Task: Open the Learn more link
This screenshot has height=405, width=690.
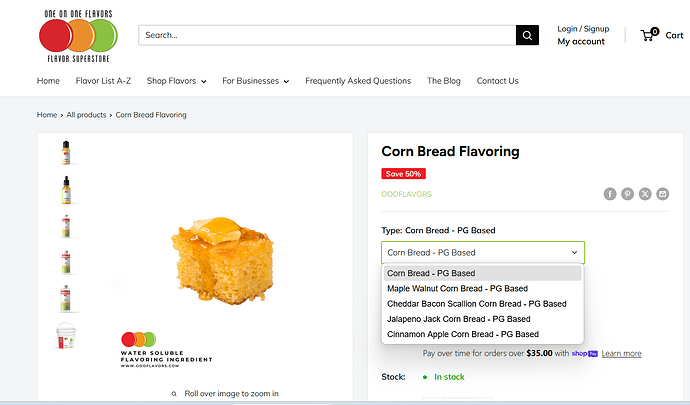Action: pos(621,353)
